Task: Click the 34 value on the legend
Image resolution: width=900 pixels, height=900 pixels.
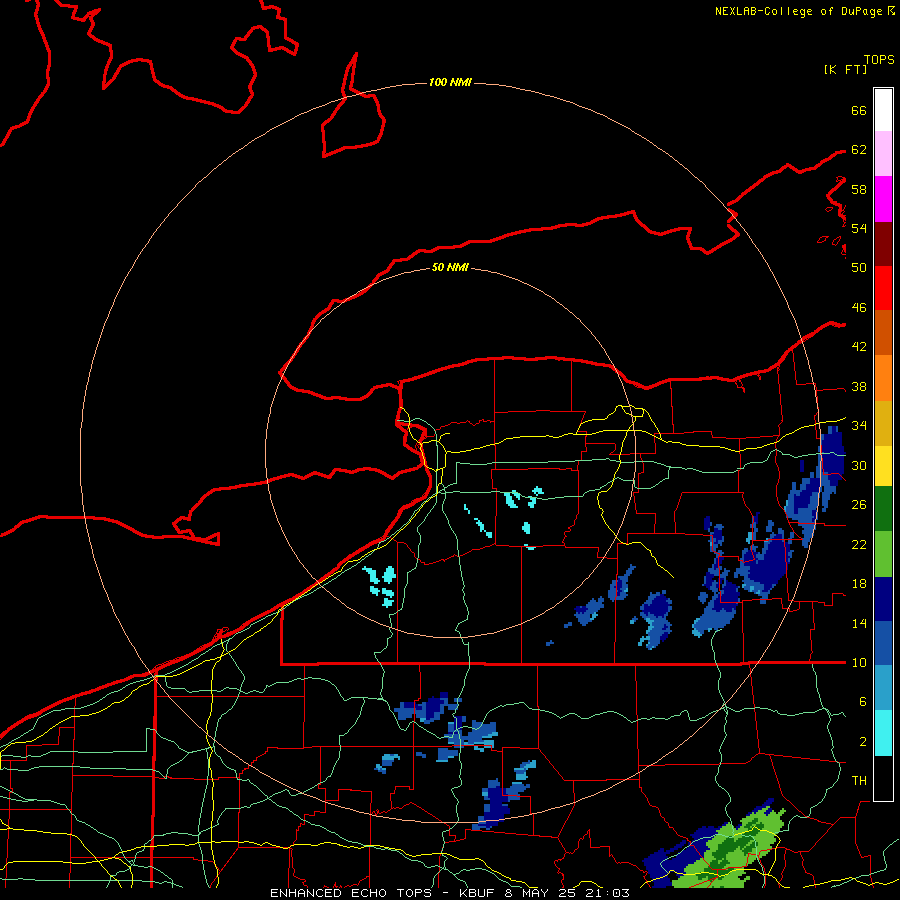Action: [859, 426]
